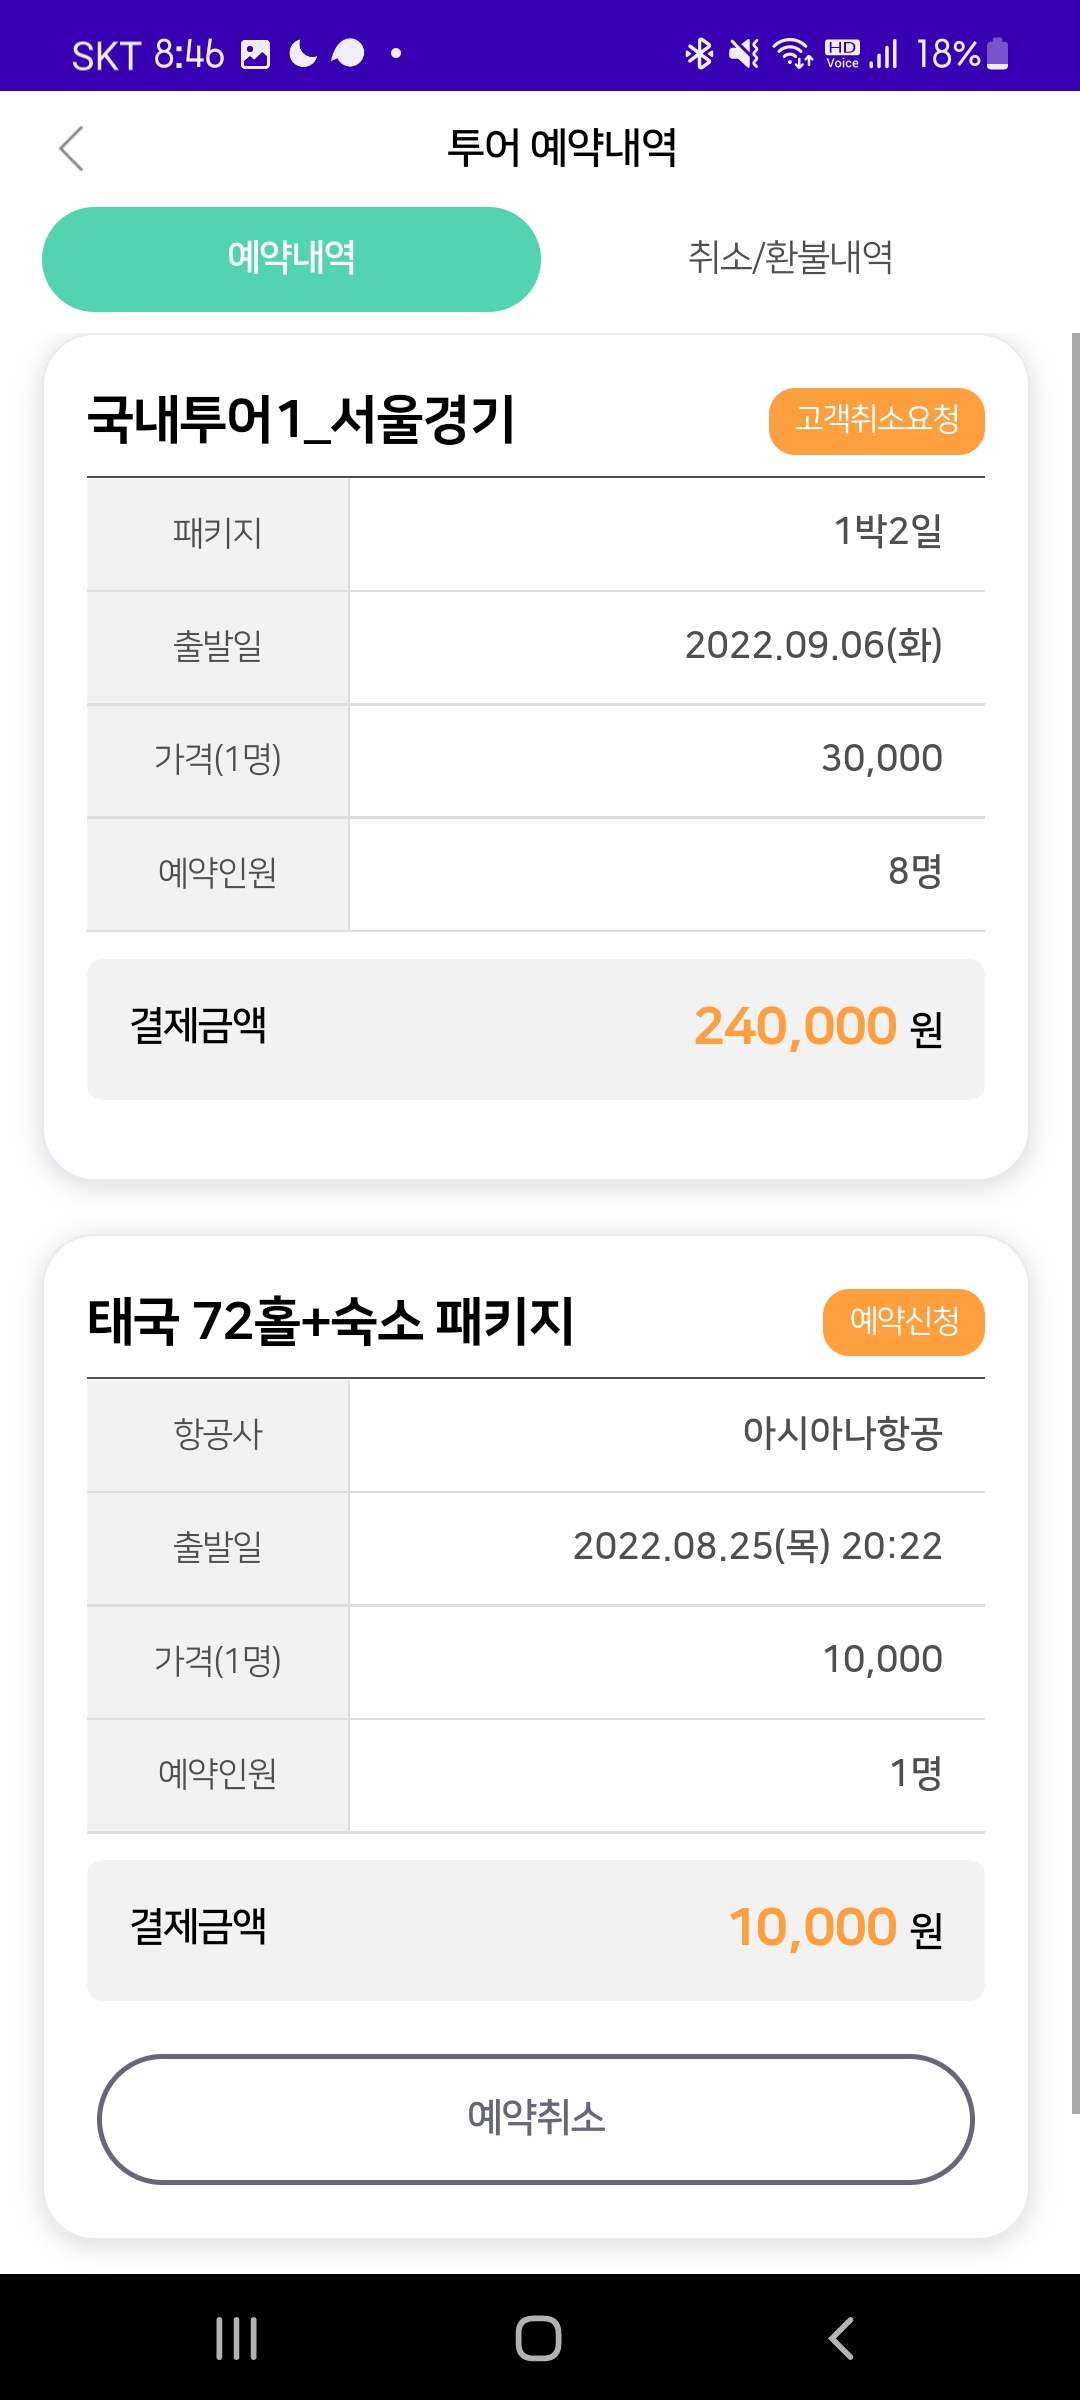Open 국내투어1_서울경기 reservation title
Screen dimensions: 1080x2400
(301, 419)
